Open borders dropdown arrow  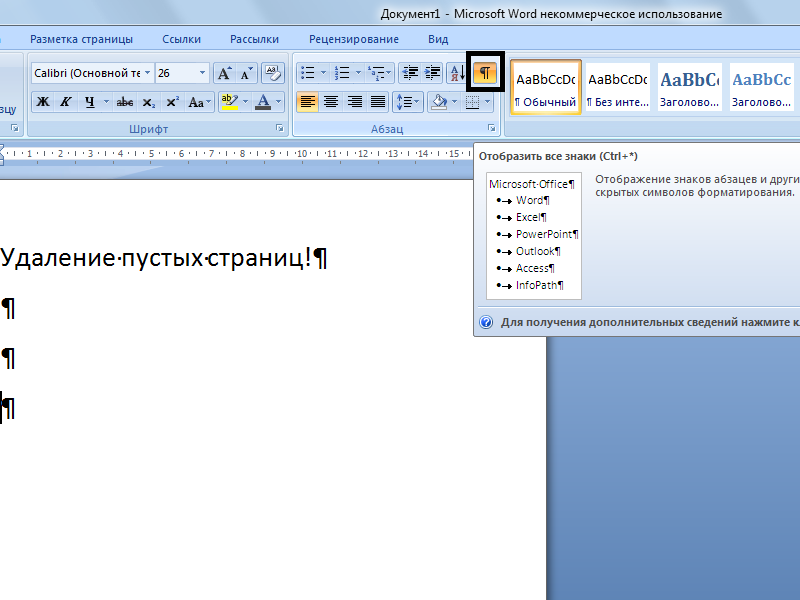click(x=488, y=102)
